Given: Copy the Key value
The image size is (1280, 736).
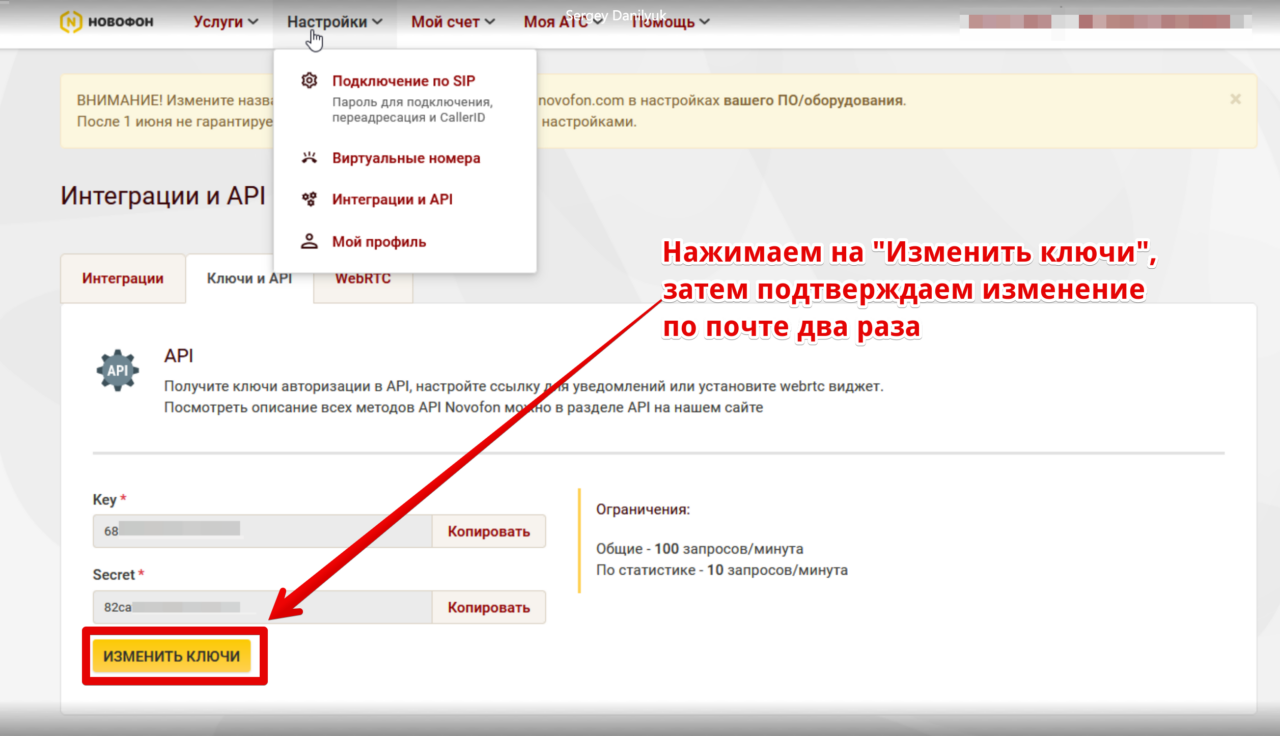Looking at the screenshot, I should pos(489,531).
